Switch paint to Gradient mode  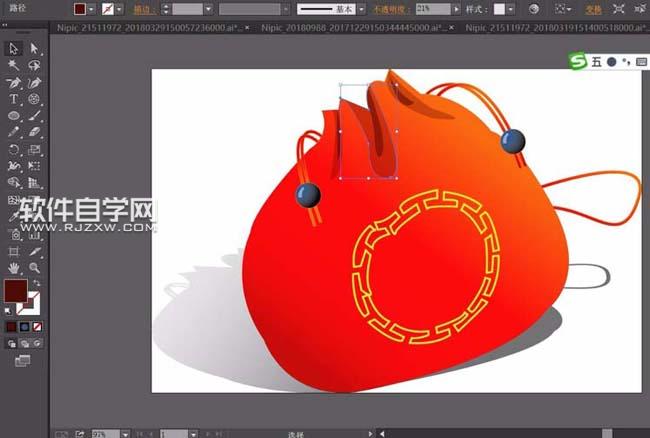(x=24, y=326)
